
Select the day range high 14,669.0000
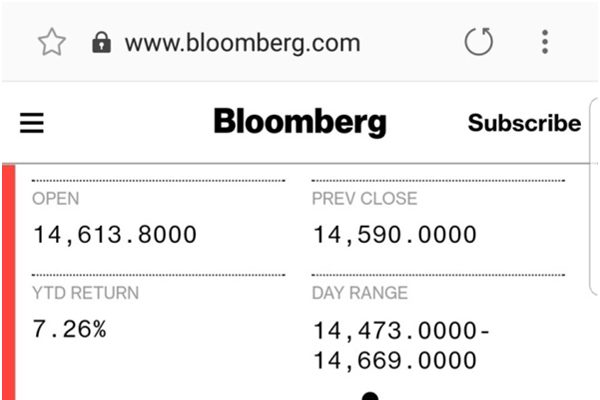click(395, 360)
